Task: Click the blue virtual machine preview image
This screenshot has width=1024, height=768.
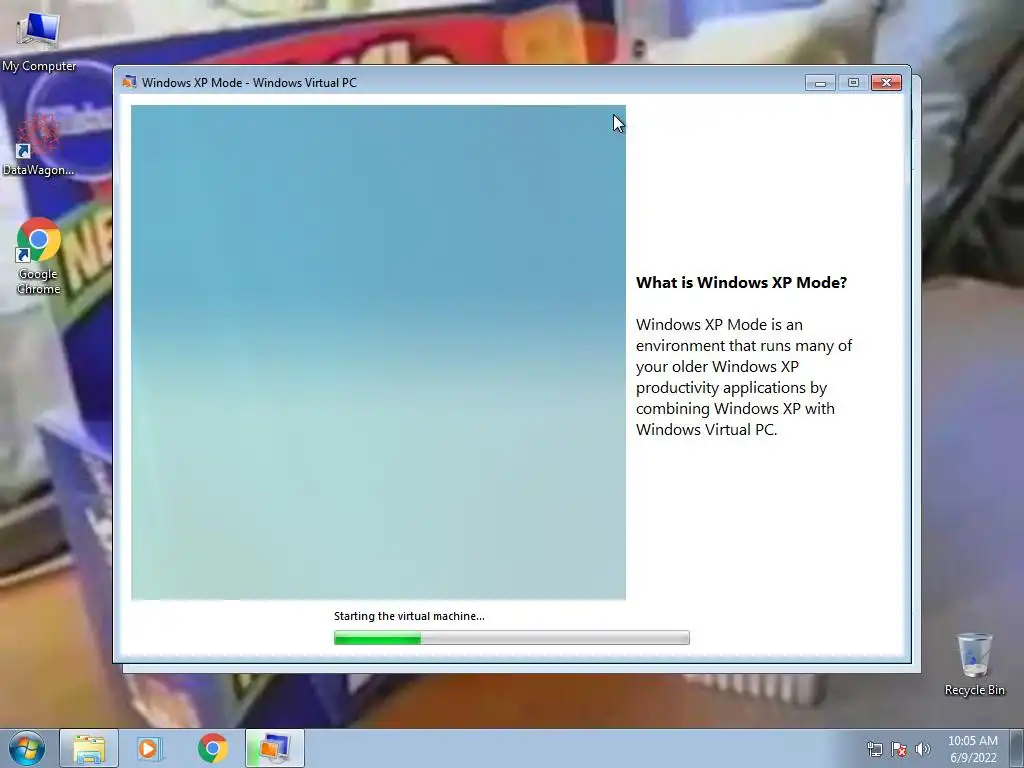Action: (x=378, y=352)
